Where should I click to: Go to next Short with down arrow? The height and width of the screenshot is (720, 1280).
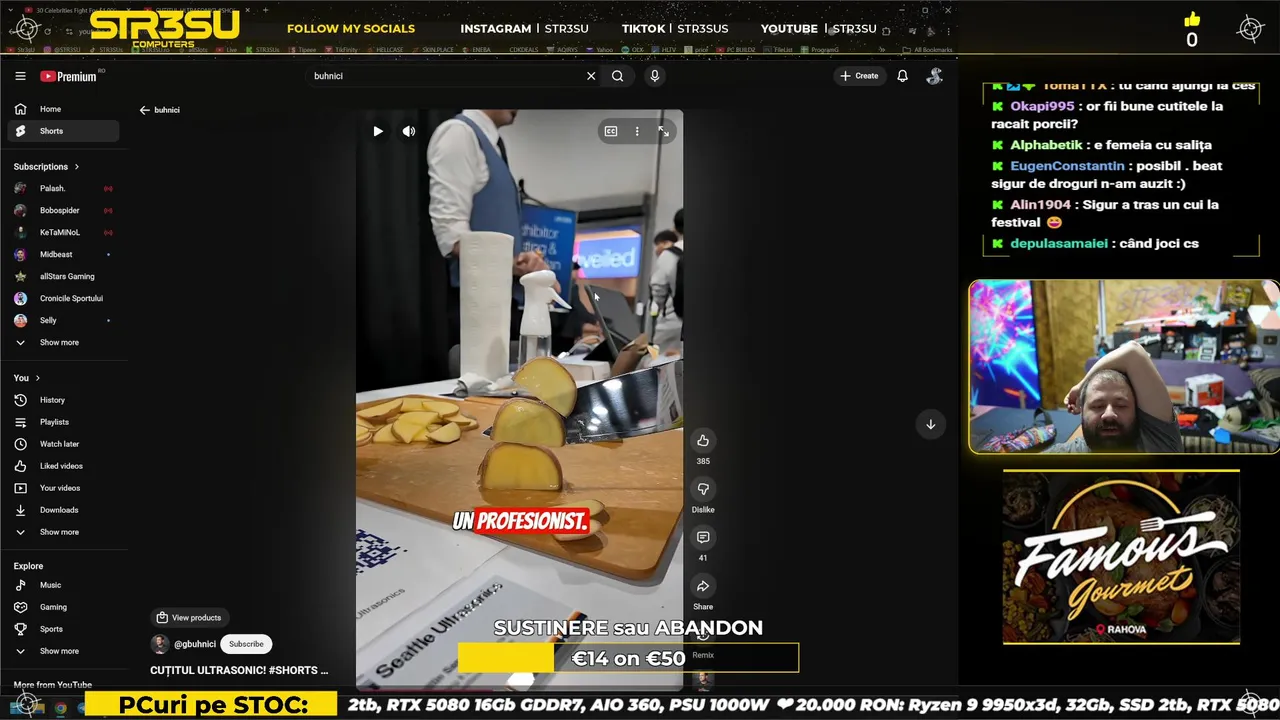pos(930,424)
